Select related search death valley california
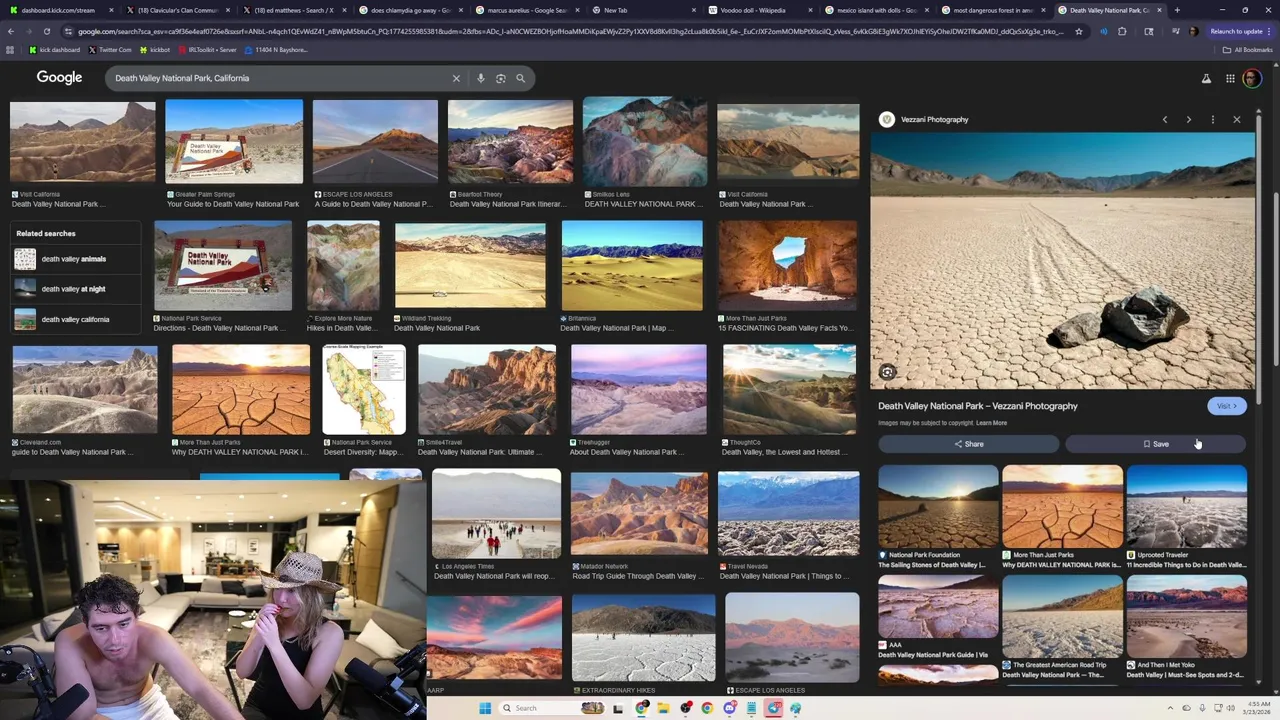 coord(75,319)
